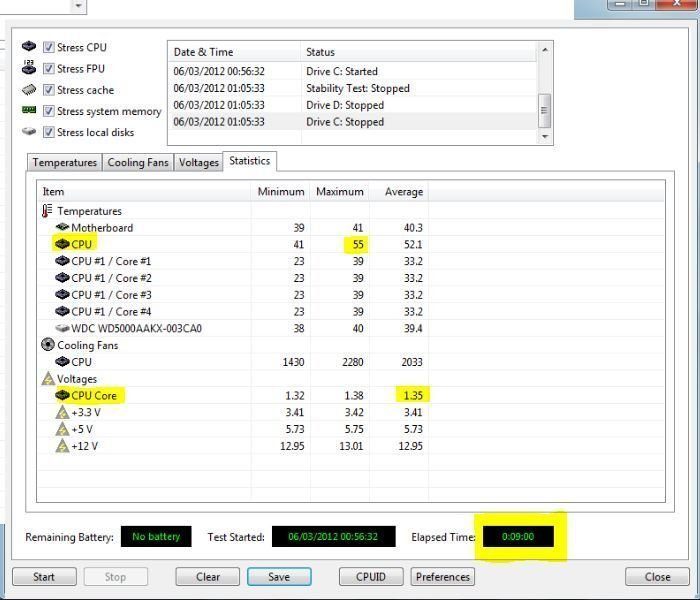Image resolution: width=700 pixels, height=600 pixels.
Task: Click the Stress cache chip icon
Action: point(29,89)
